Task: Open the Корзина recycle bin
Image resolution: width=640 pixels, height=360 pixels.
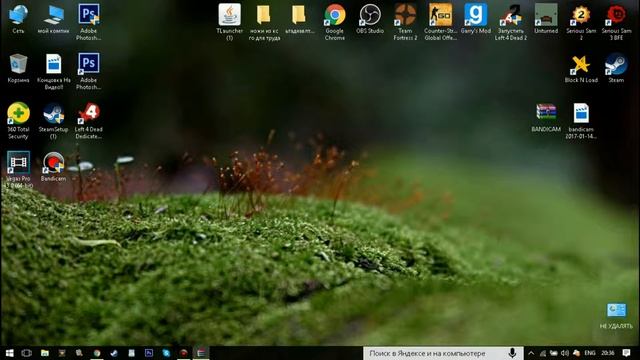Action: point(18,68)
